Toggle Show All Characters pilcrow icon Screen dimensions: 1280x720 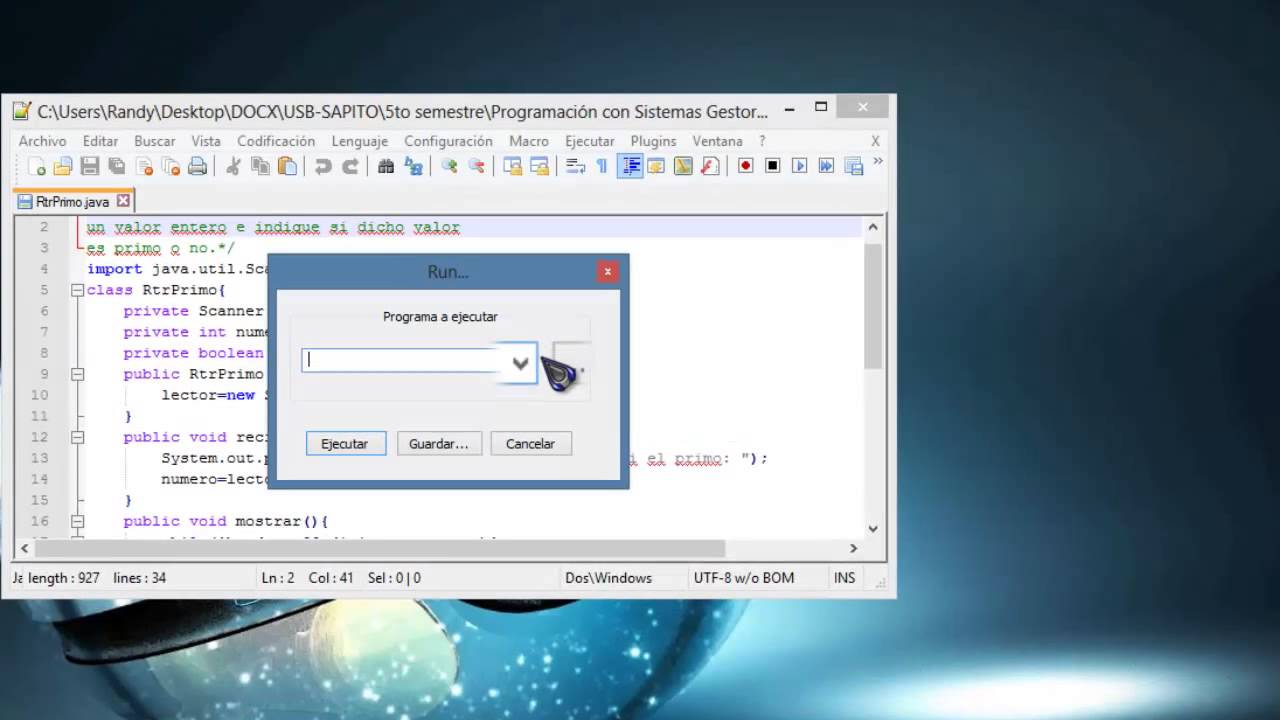pos(602,166)
